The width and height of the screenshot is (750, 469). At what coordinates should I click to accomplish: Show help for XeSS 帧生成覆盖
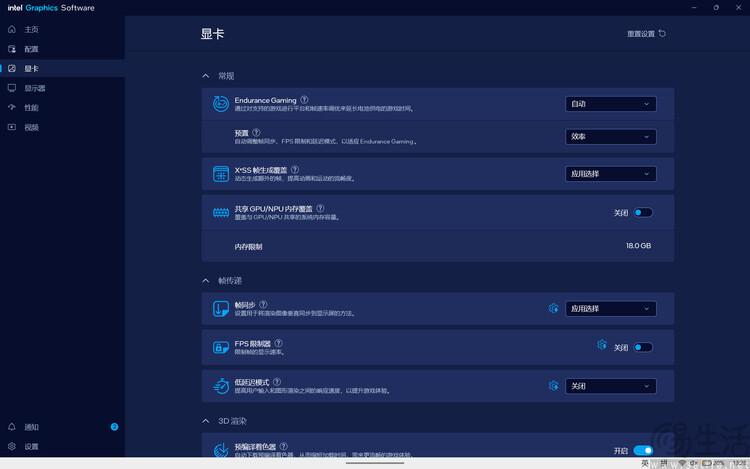click(x=295, y=170)
